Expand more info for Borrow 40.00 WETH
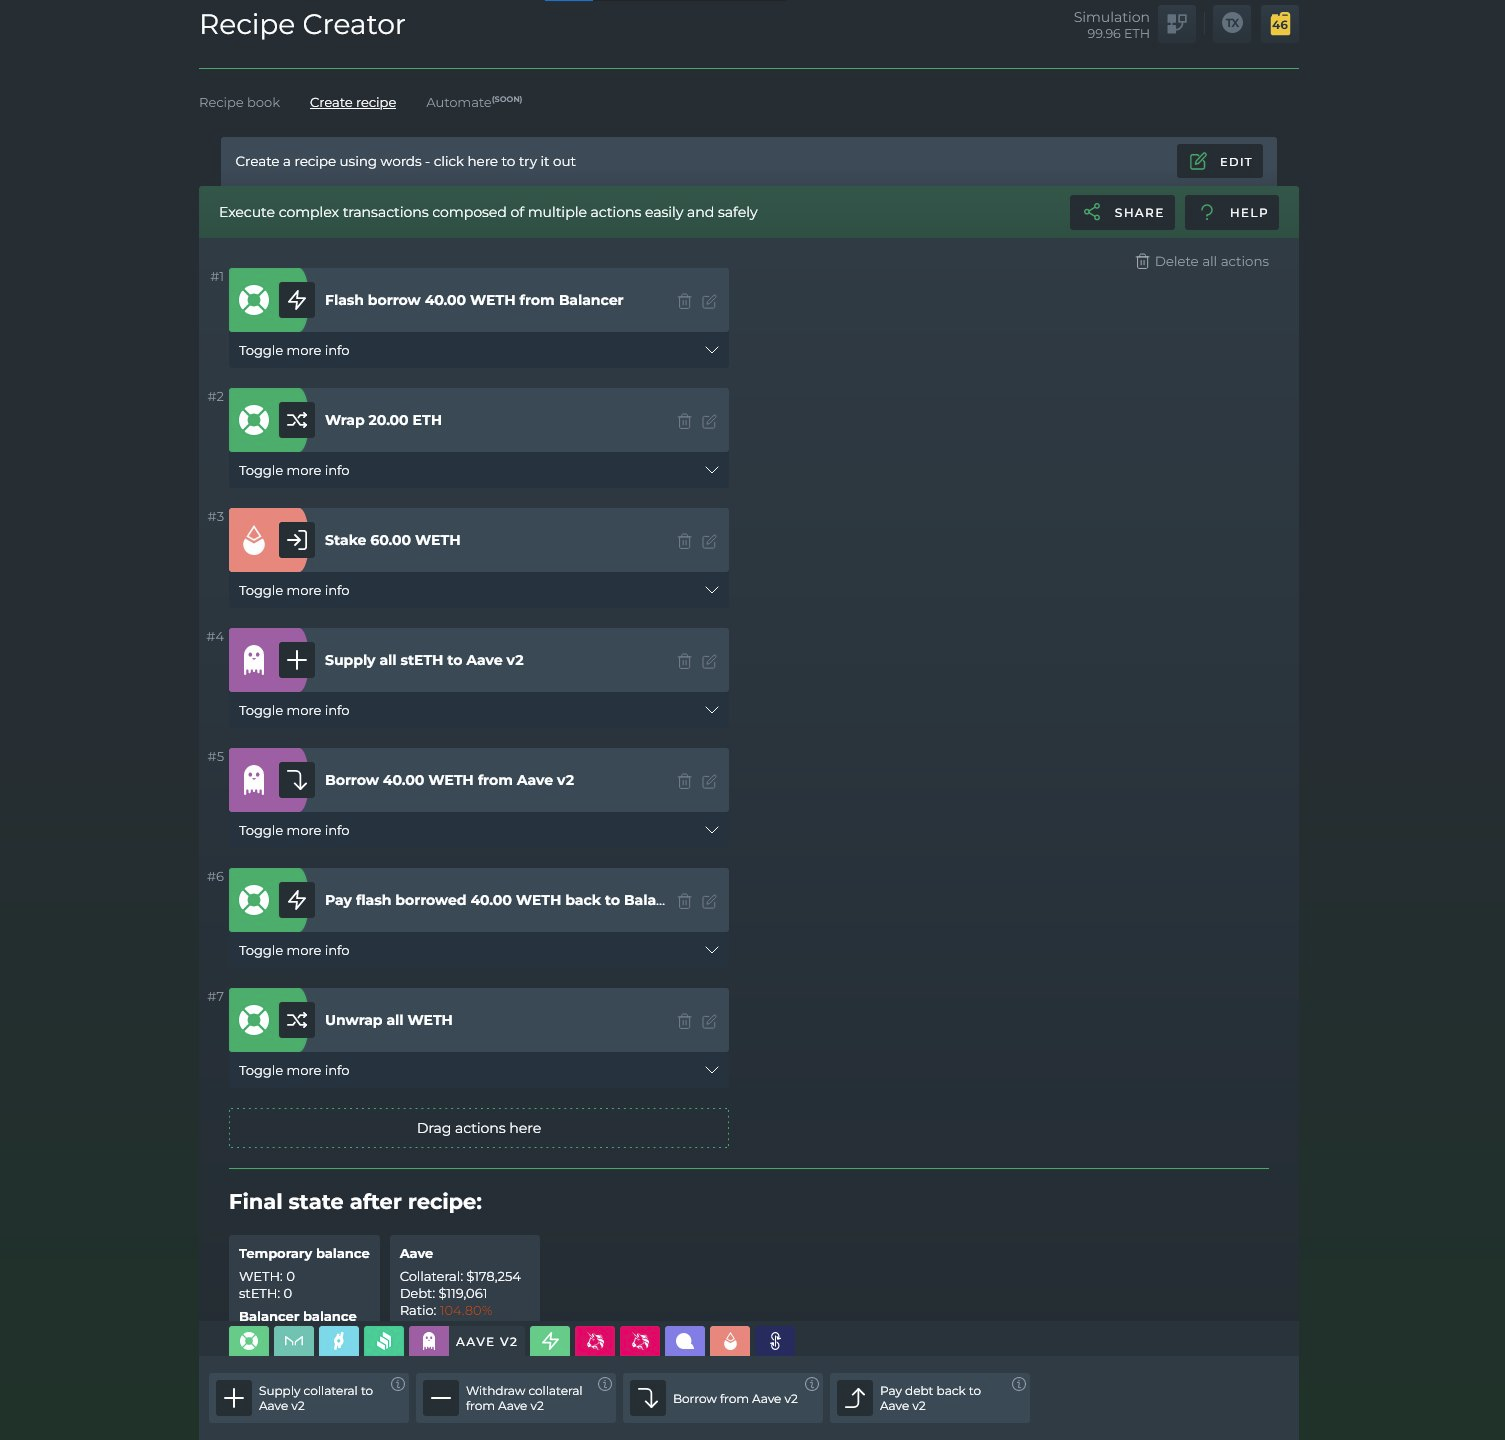The width and height of the screenshot is (1505, 1440). coord(479,830)
